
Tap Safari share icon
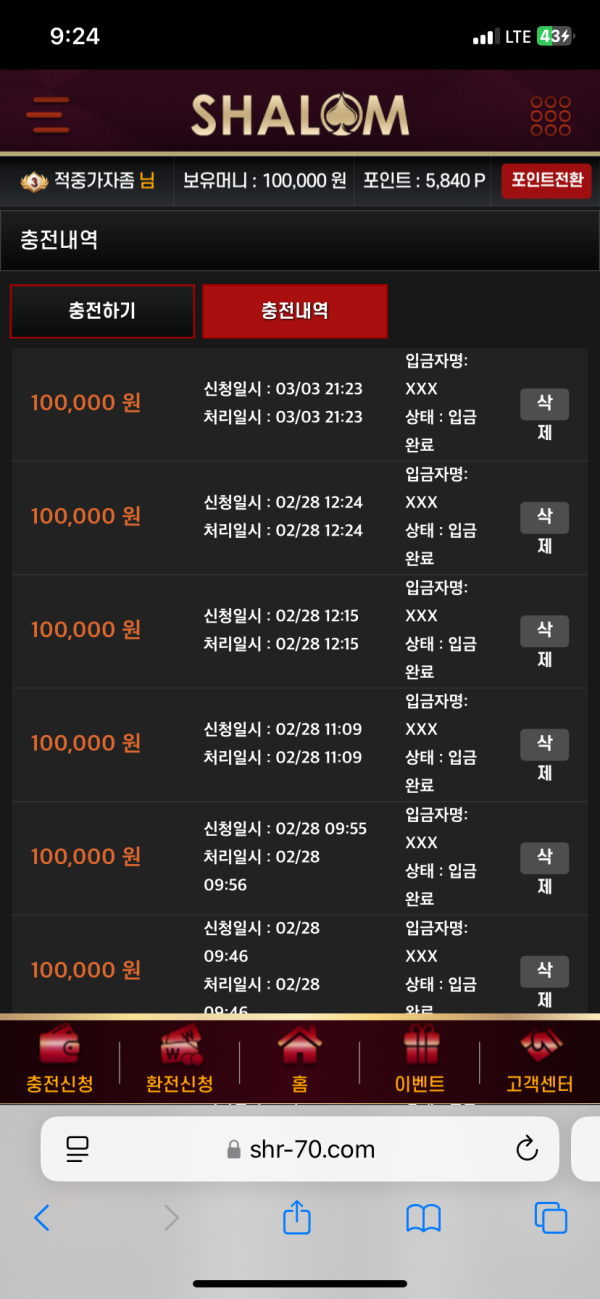pyautogui.click(x=297, y=1216)
